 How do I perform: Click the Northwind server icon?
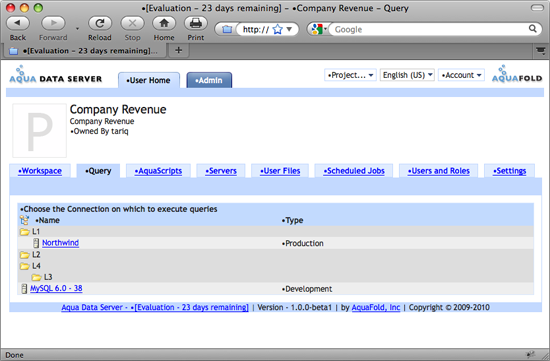36,243
